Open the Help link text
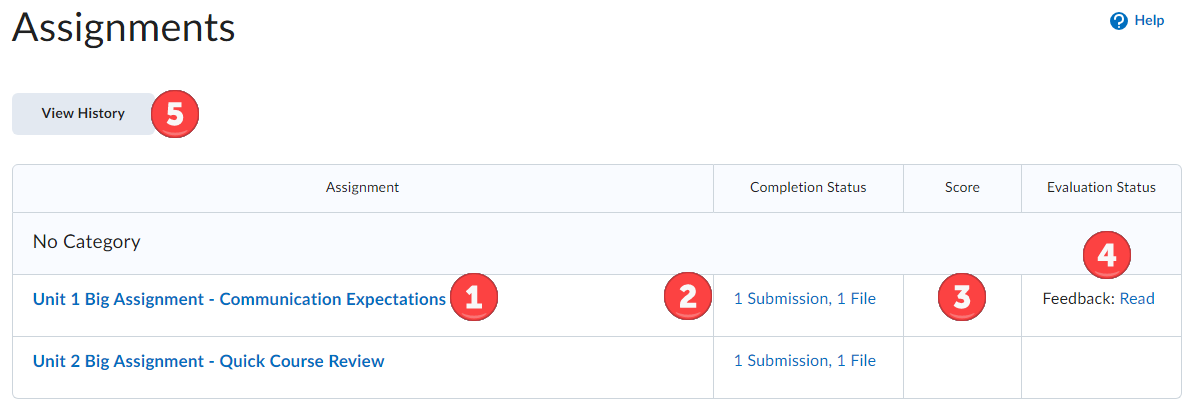 (1149, 20)
